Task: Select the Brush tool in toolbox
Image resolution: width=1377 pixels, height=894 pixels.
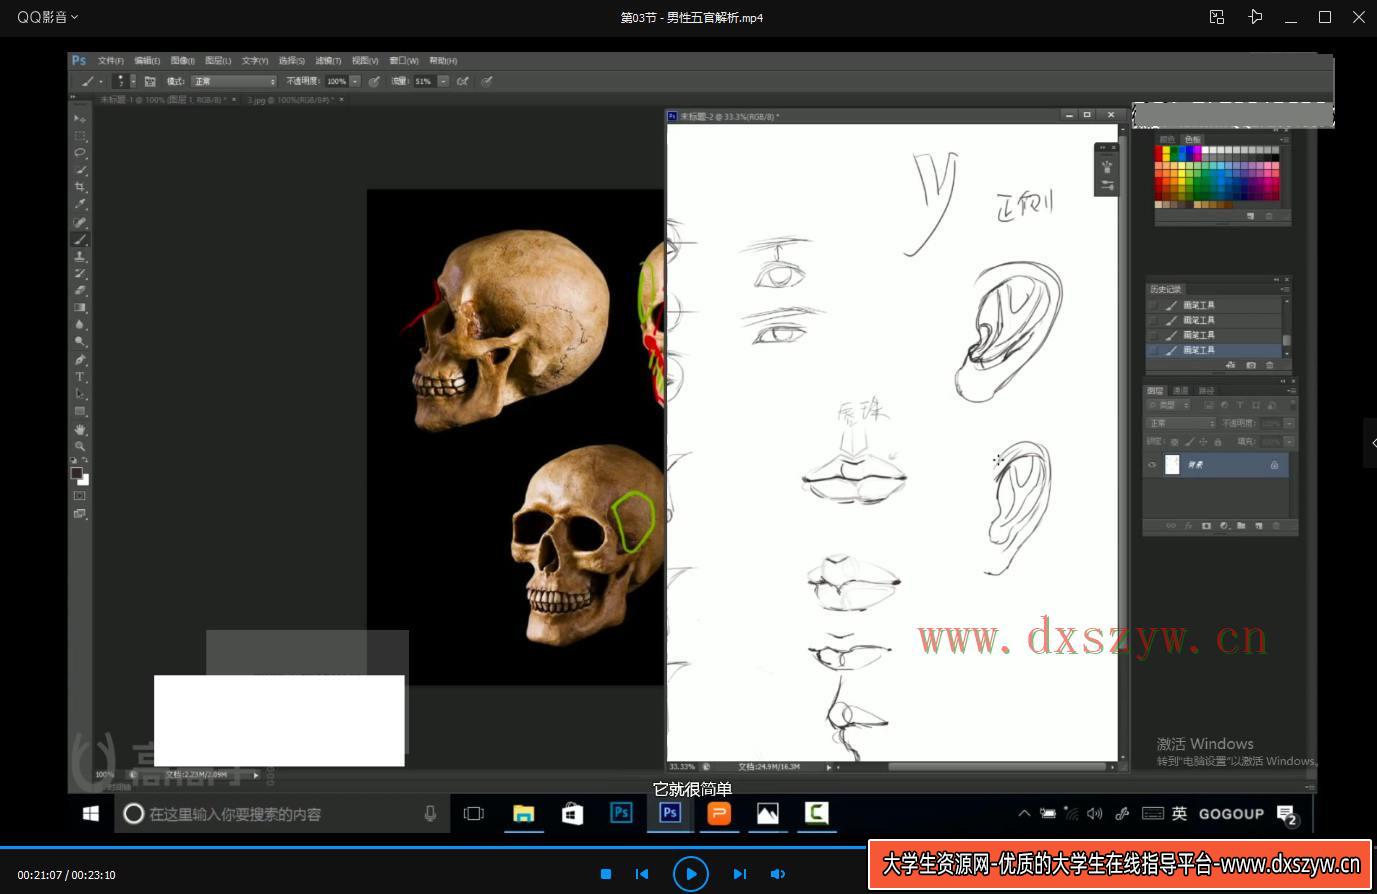Action: pos(80,239)
